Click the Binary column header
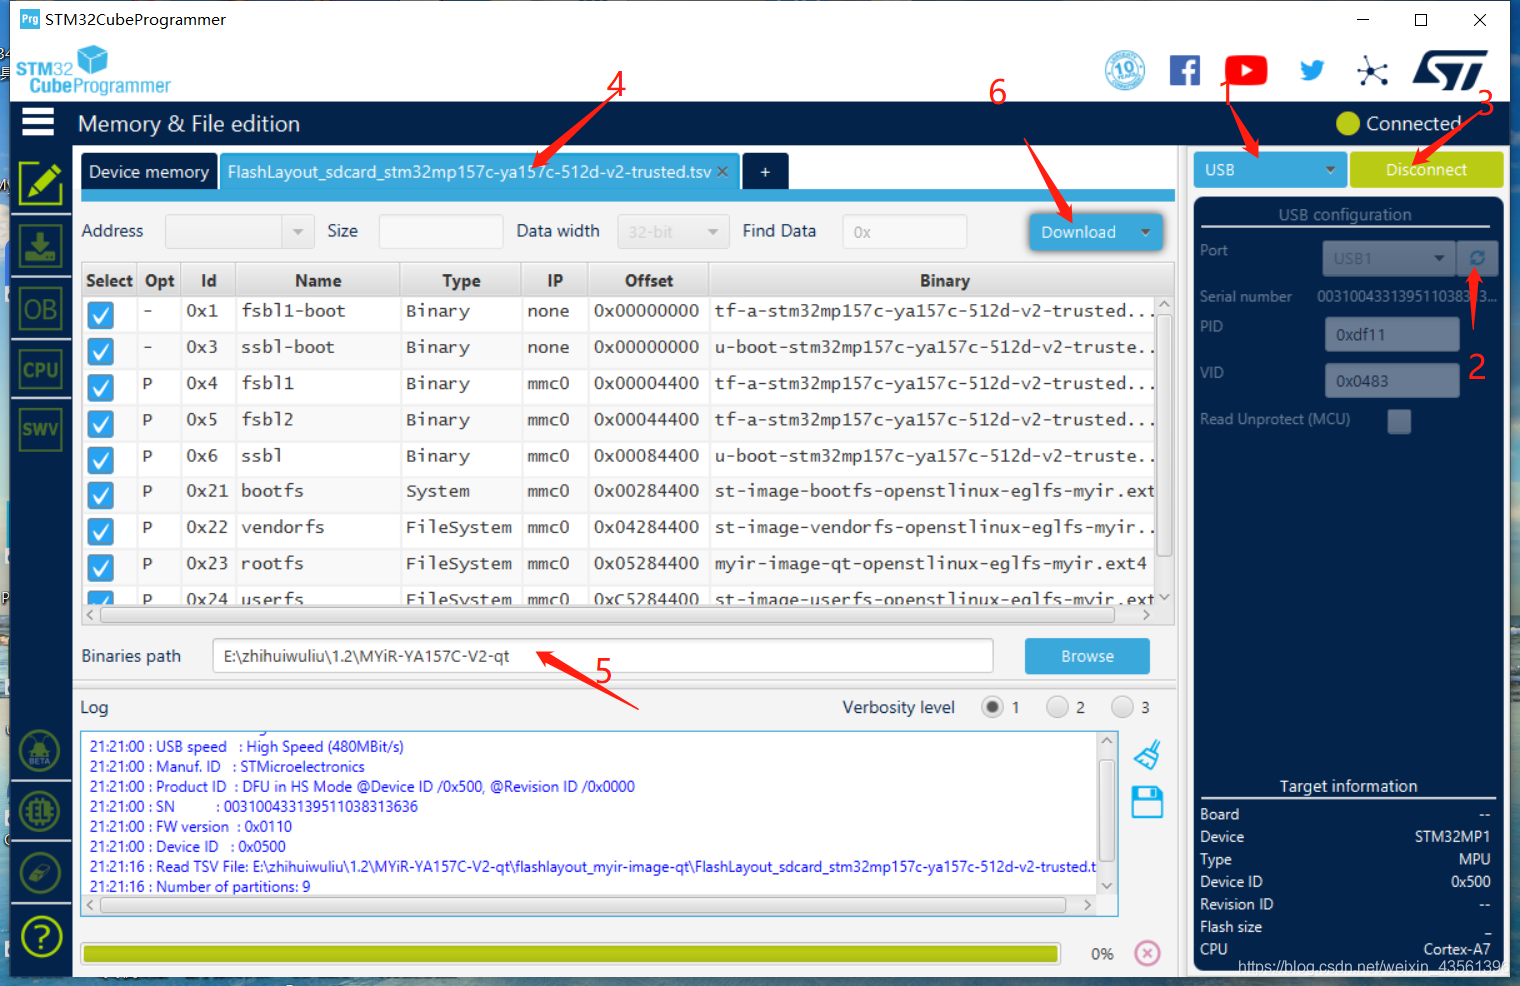Image resolution: width=1520 pixels, height=986 pixels. click(944, 281)
